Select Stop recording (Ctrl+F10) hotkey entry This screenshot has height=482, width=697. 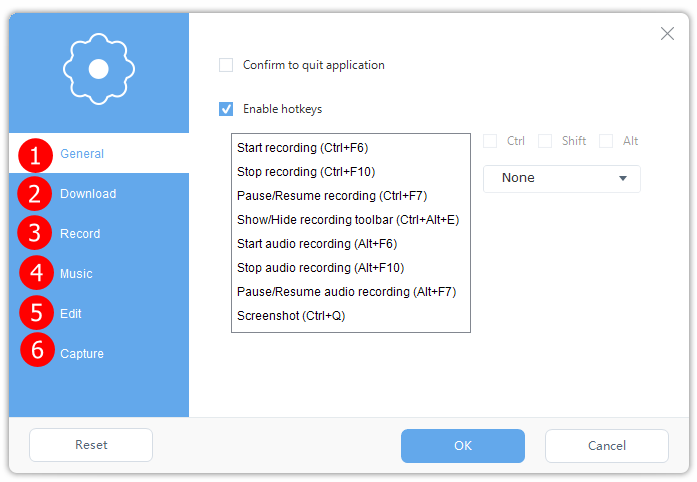click(351, 172)
